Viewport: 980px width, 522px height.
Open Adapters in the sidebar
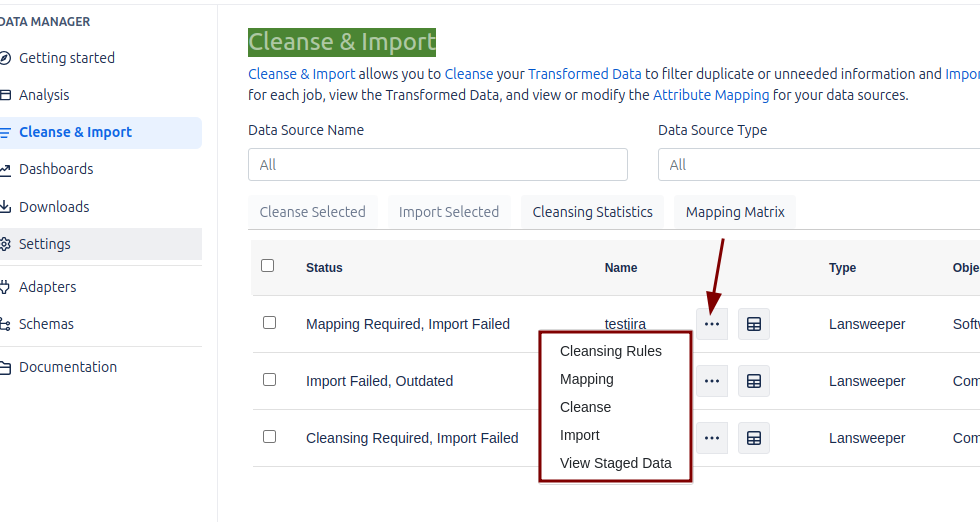tap(47, 287)
